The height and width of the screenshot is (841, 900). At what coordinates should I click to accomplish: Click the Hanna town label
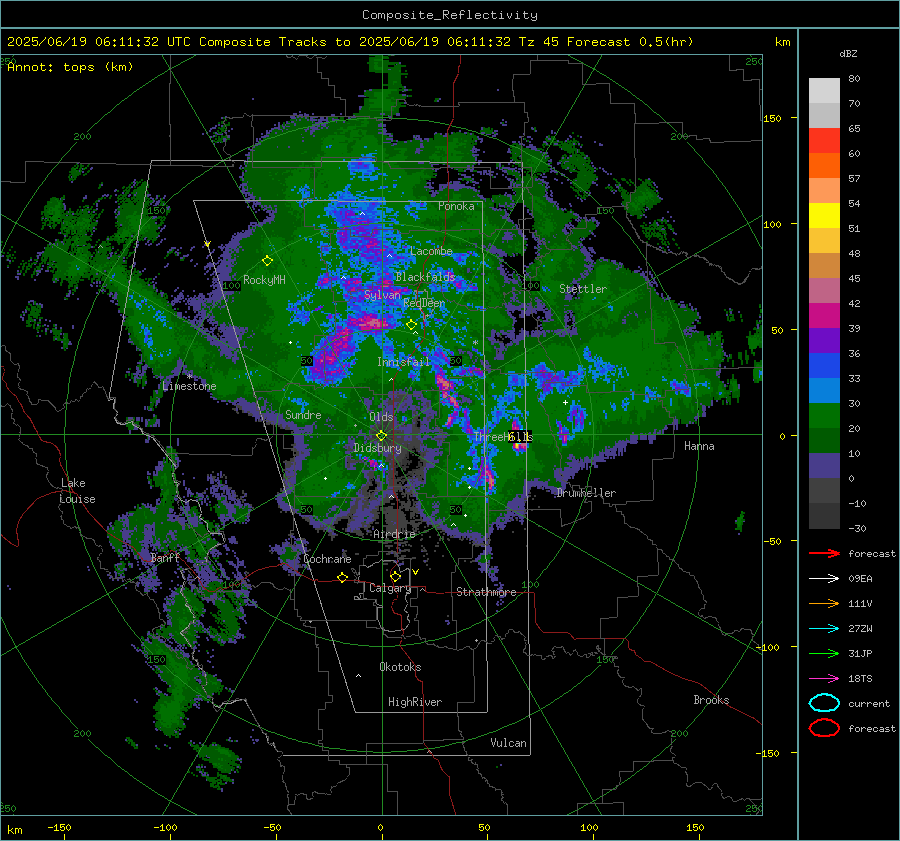coord(699,446)
